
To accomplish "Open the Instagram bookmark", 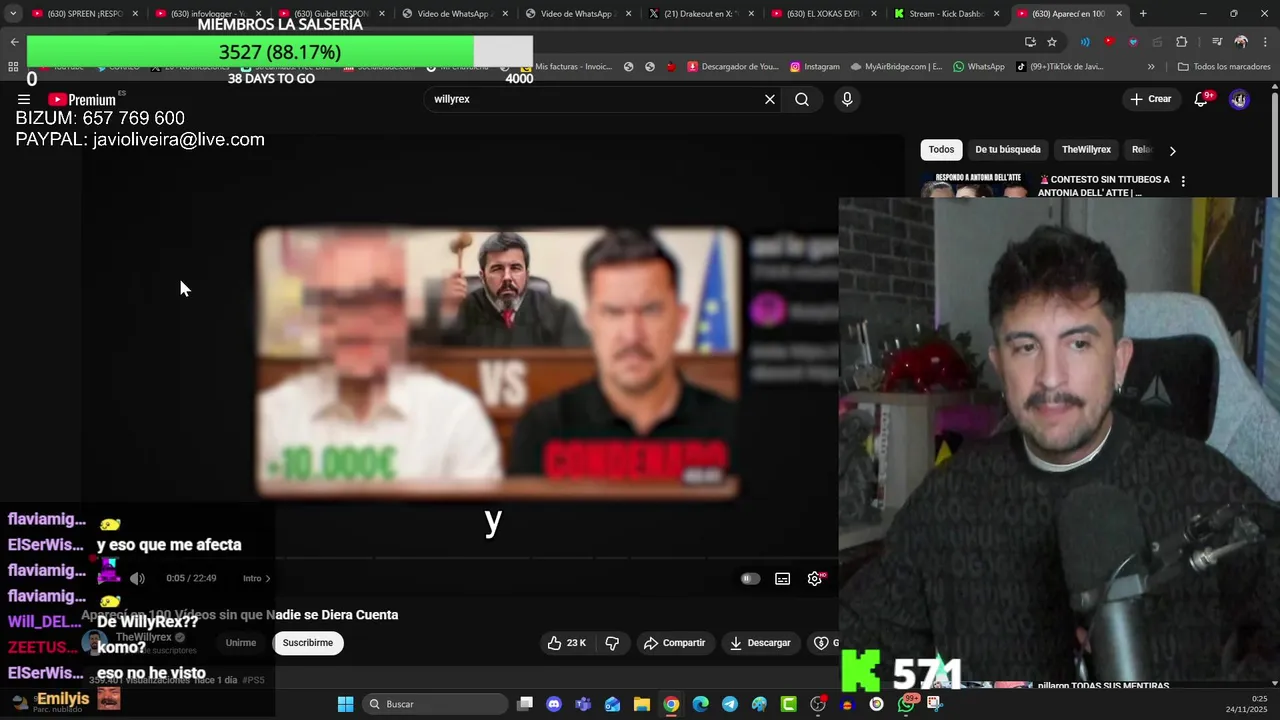I will [815, 67].
